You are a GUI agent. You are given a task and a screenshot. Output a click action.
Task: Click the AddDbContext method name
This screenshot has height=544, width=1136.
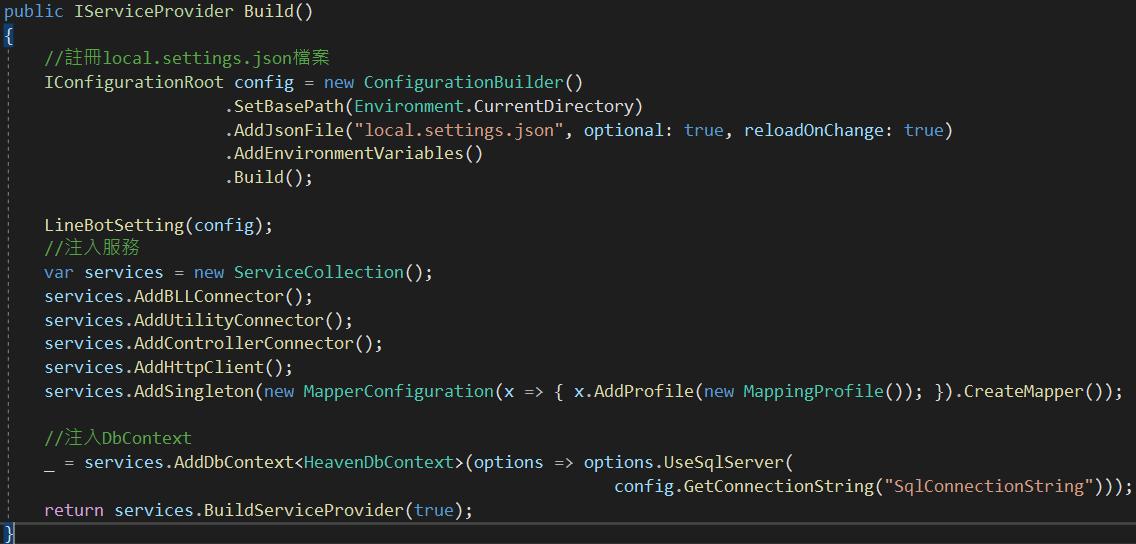(233, 462)
